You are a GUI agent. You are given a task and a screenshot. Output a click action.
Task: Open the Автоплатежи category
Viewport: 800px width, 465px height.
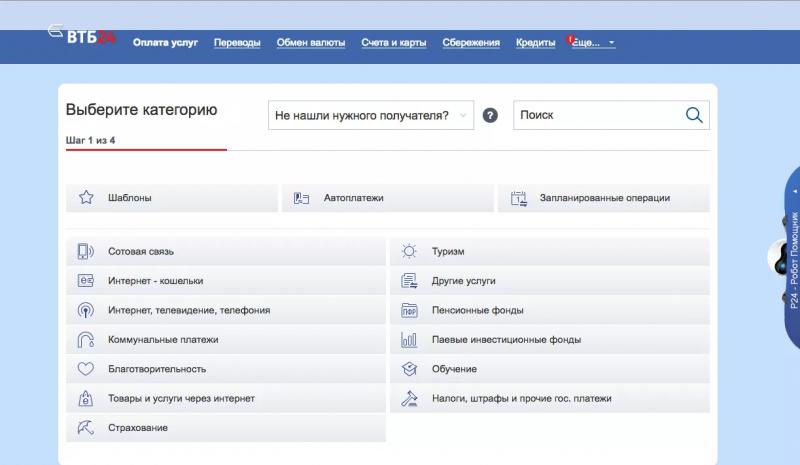[388, 198]
